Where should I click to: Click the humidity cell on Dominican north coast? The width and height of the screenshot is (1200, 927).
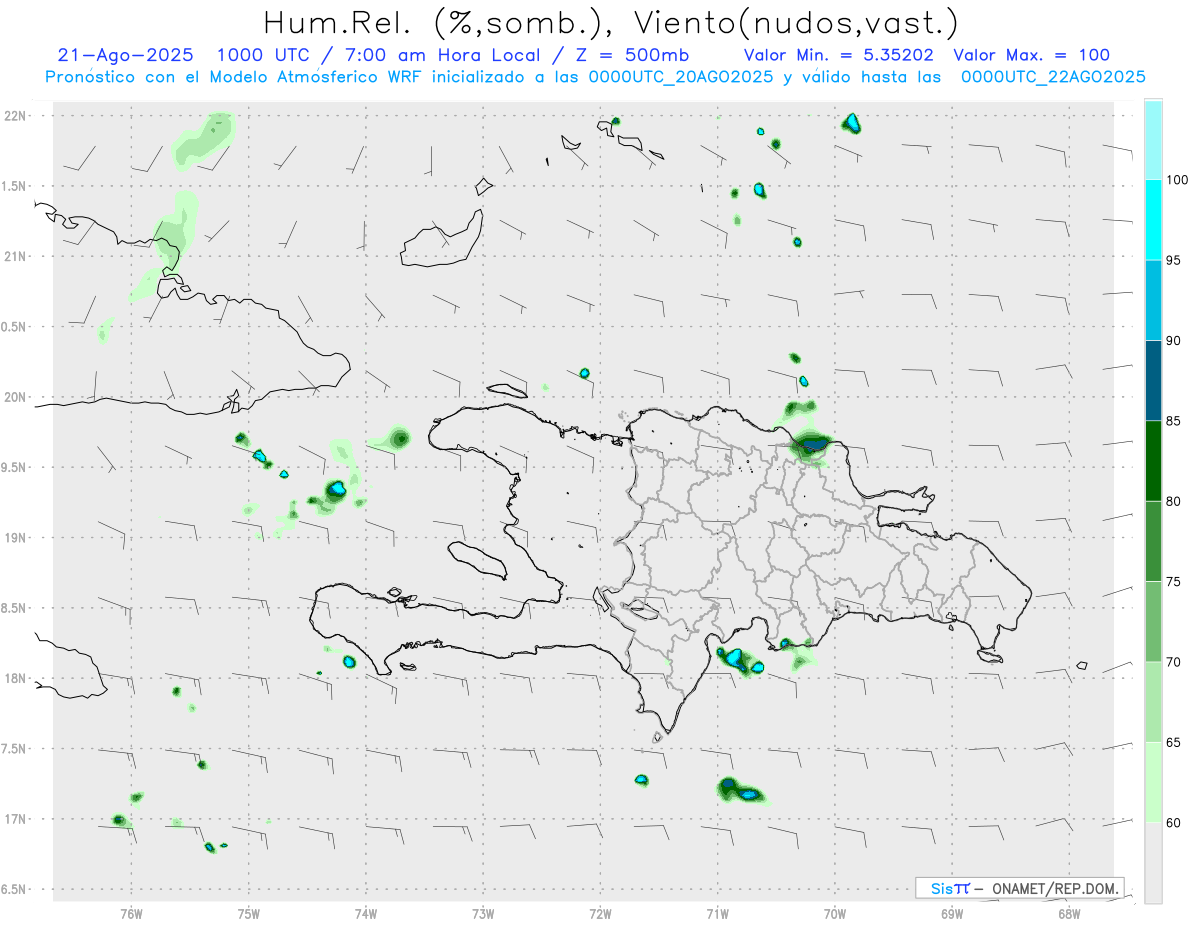[811, 444]
